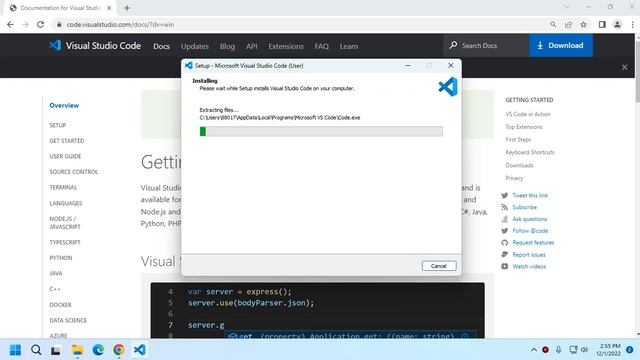Open Windows taskbar search
Screen dimensions: 640x360
click(x=36, y=350)
